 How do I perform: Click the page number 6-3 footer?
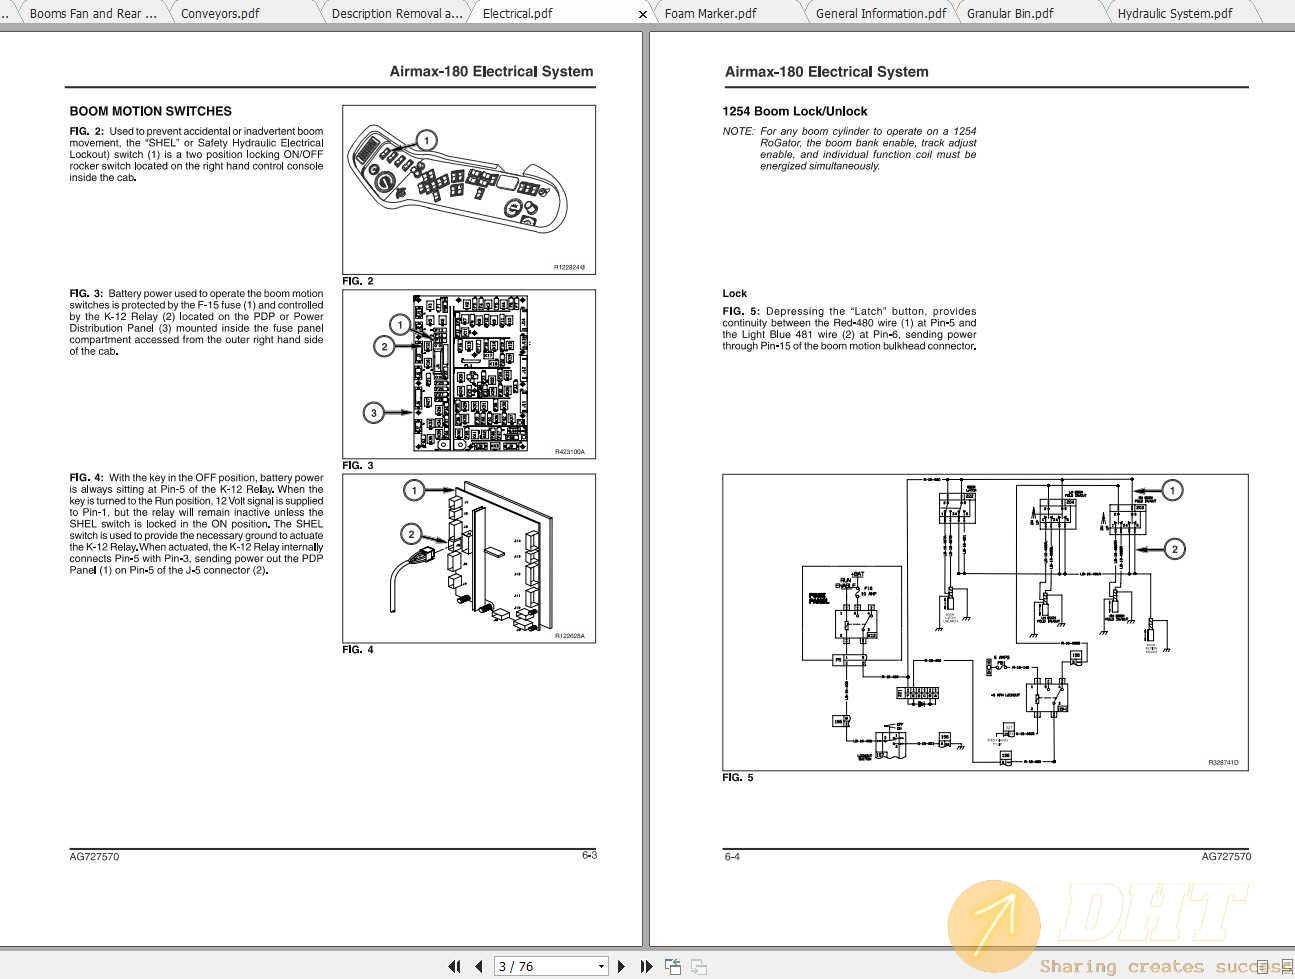click(589, 855)
